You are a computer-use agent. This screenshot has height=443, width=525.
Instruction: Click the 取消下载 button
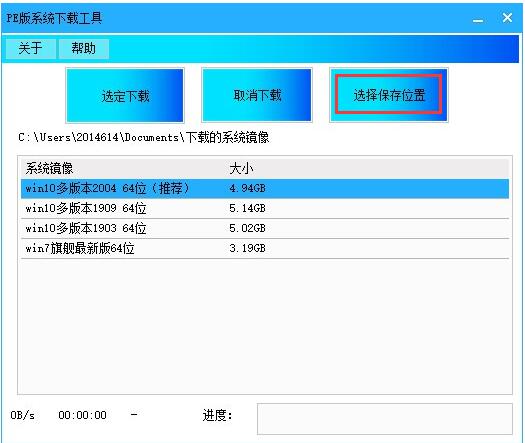(x=257, y=95)
